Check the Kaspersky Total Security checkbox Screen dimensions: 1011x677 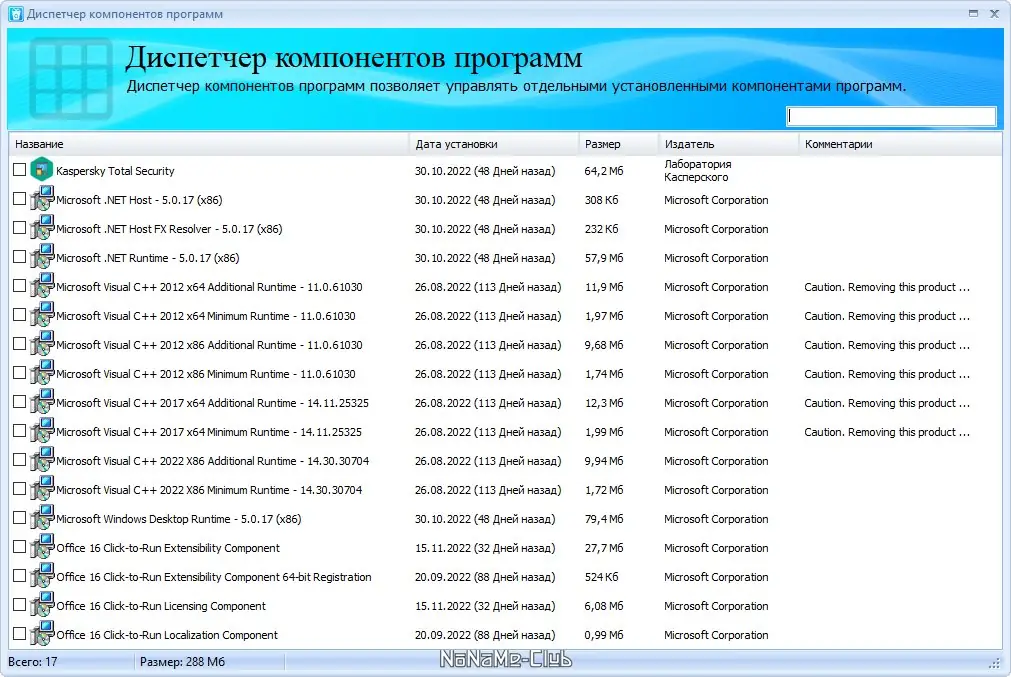(19, 170)
